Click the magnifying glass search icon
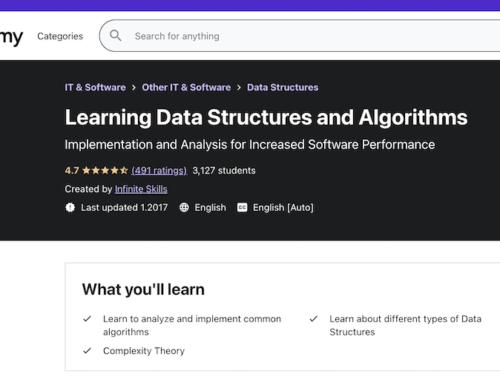 (115, 35)
